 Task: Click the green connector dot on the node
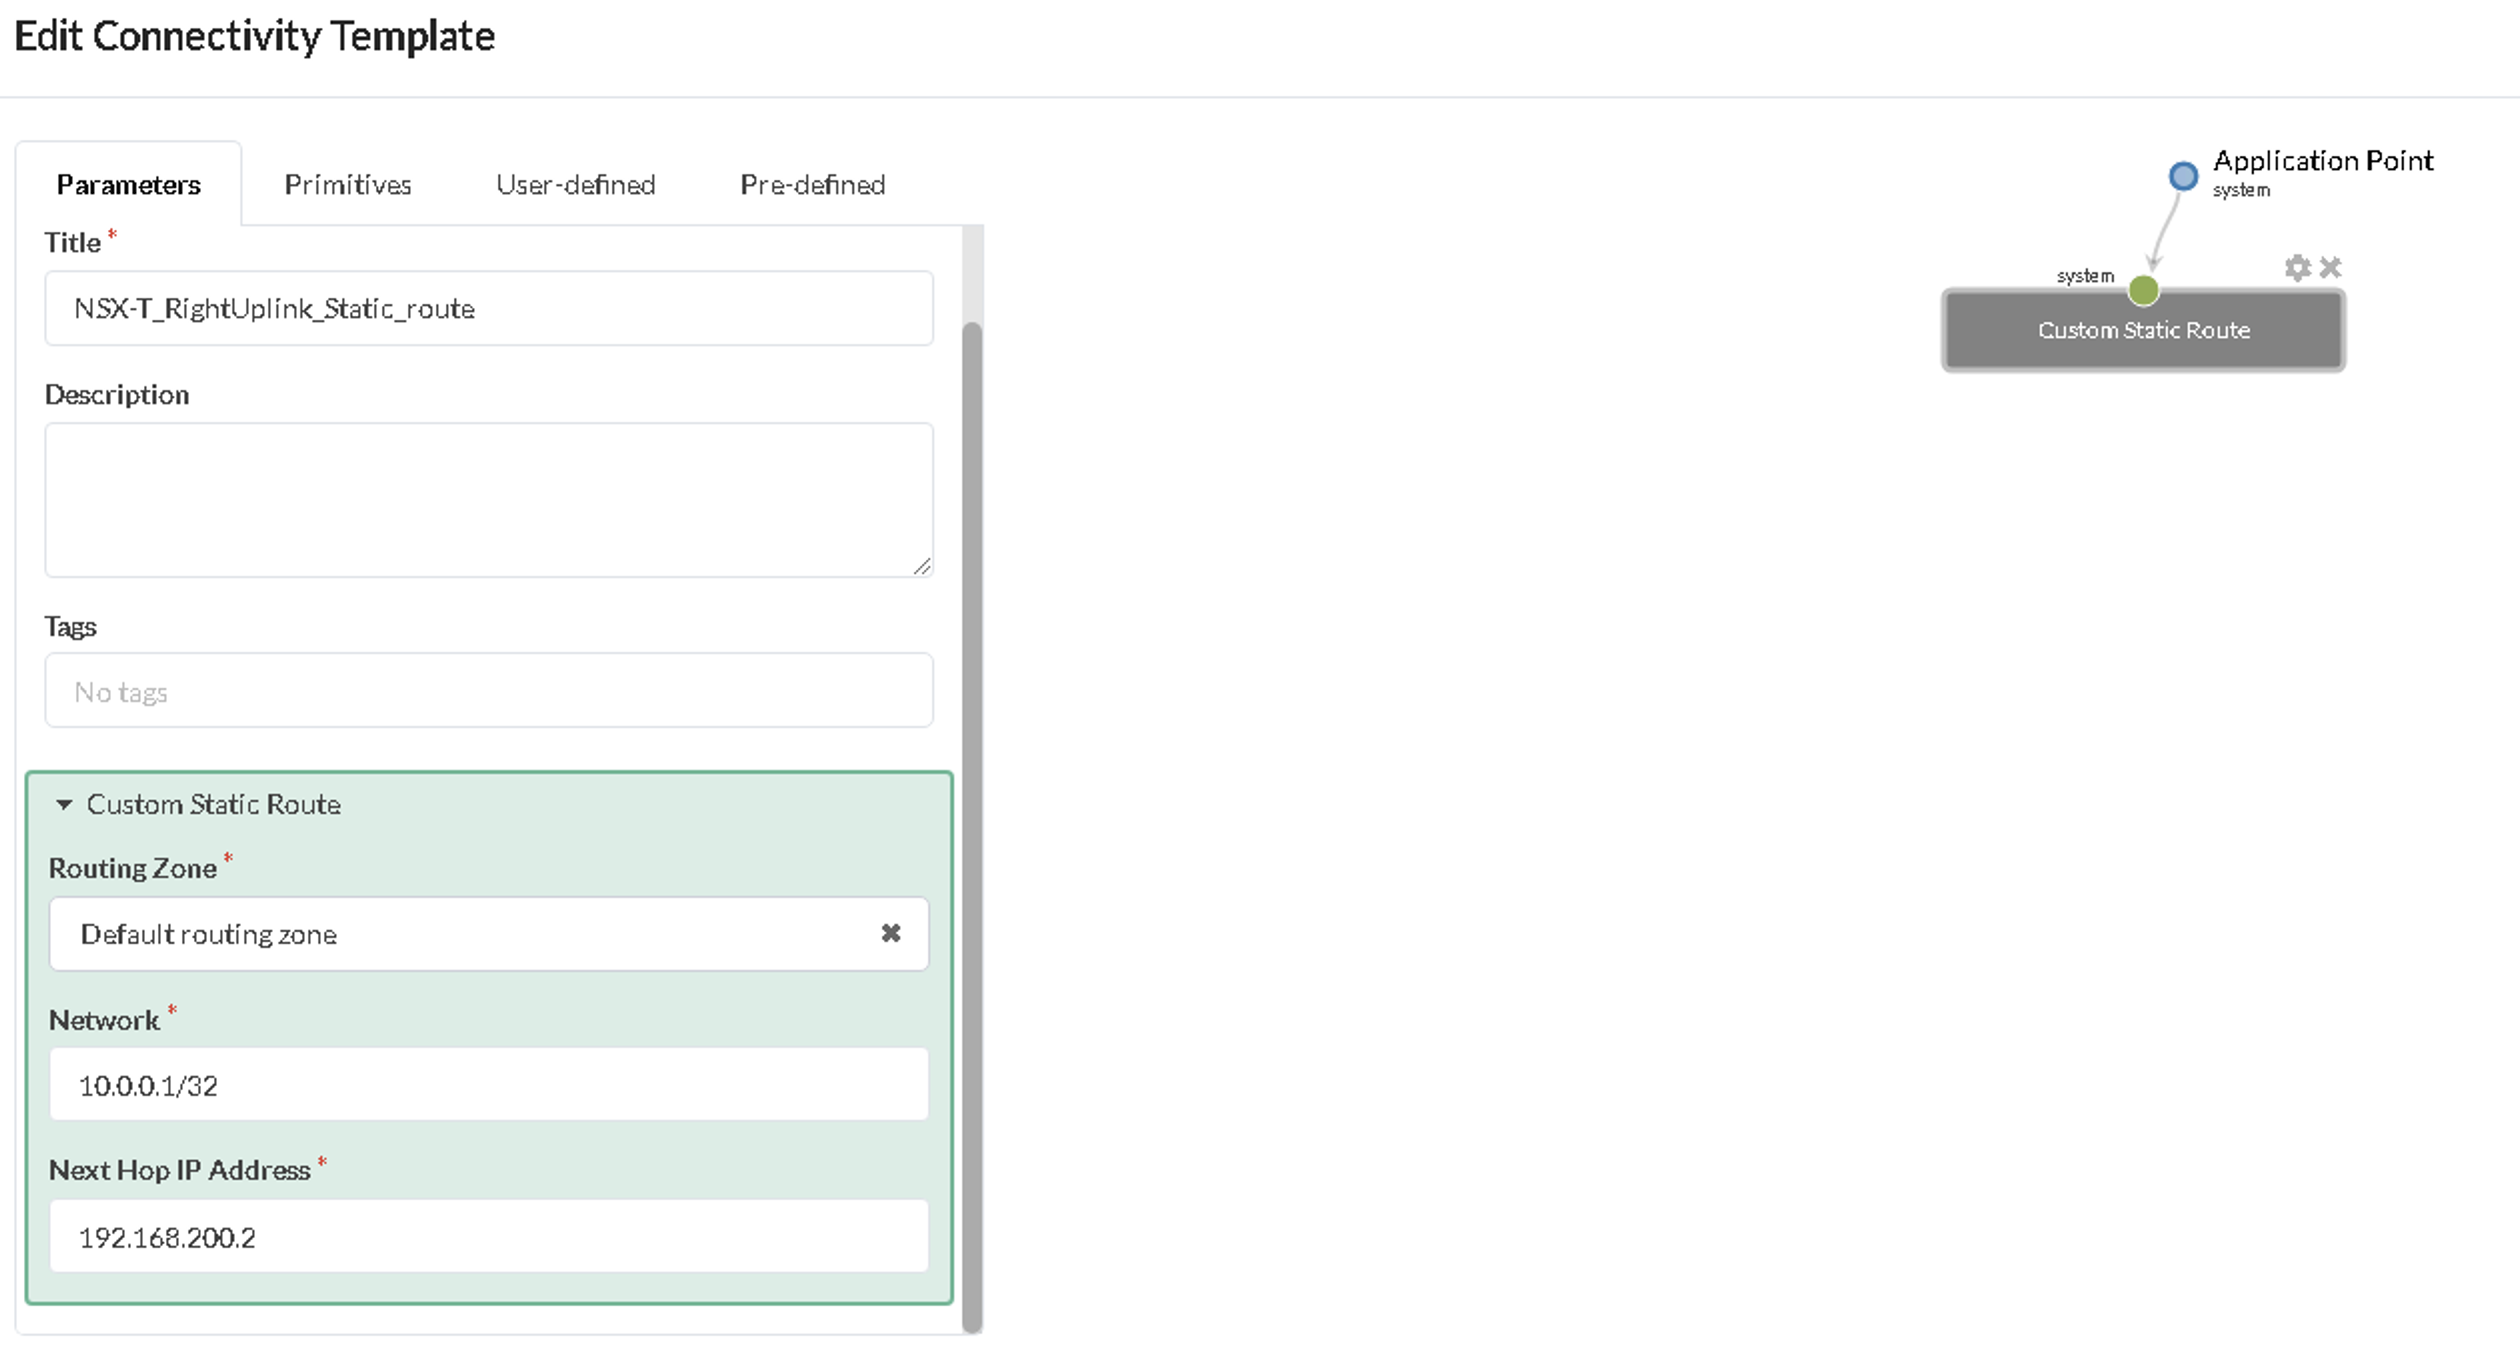tap(2143, 291)
